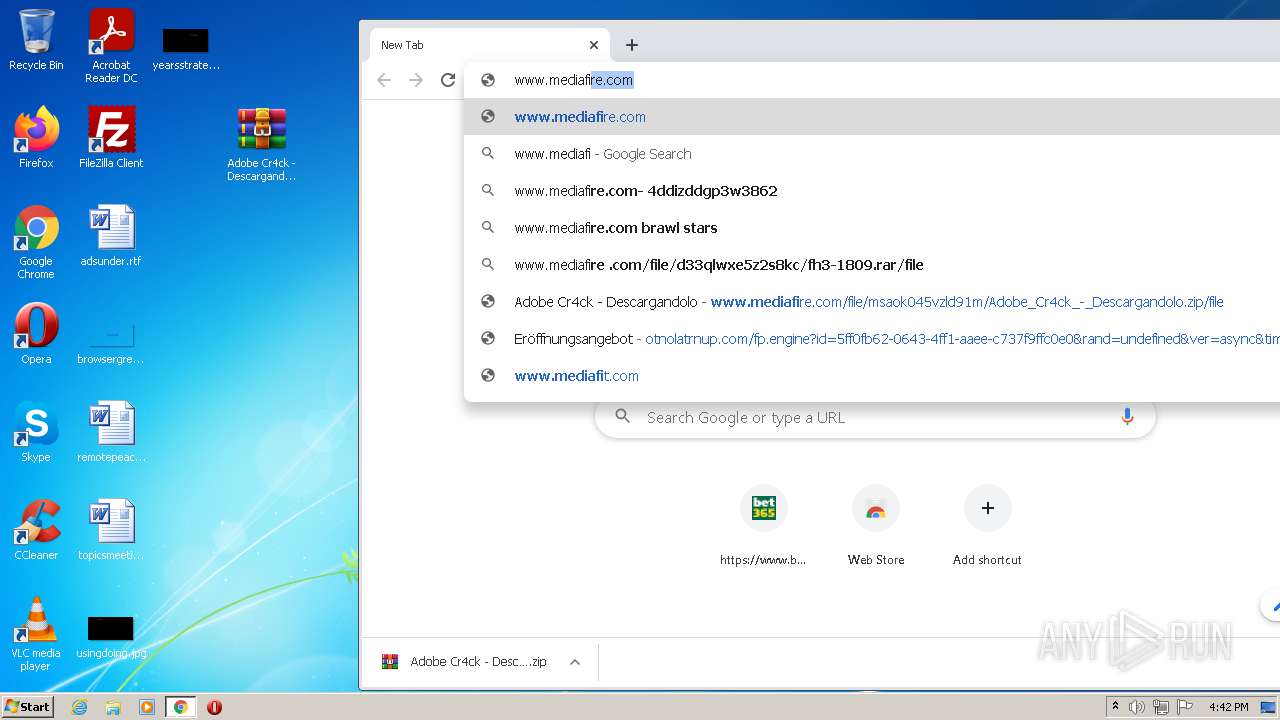Open Action Center flag icon

click(x=1185, y=707)
